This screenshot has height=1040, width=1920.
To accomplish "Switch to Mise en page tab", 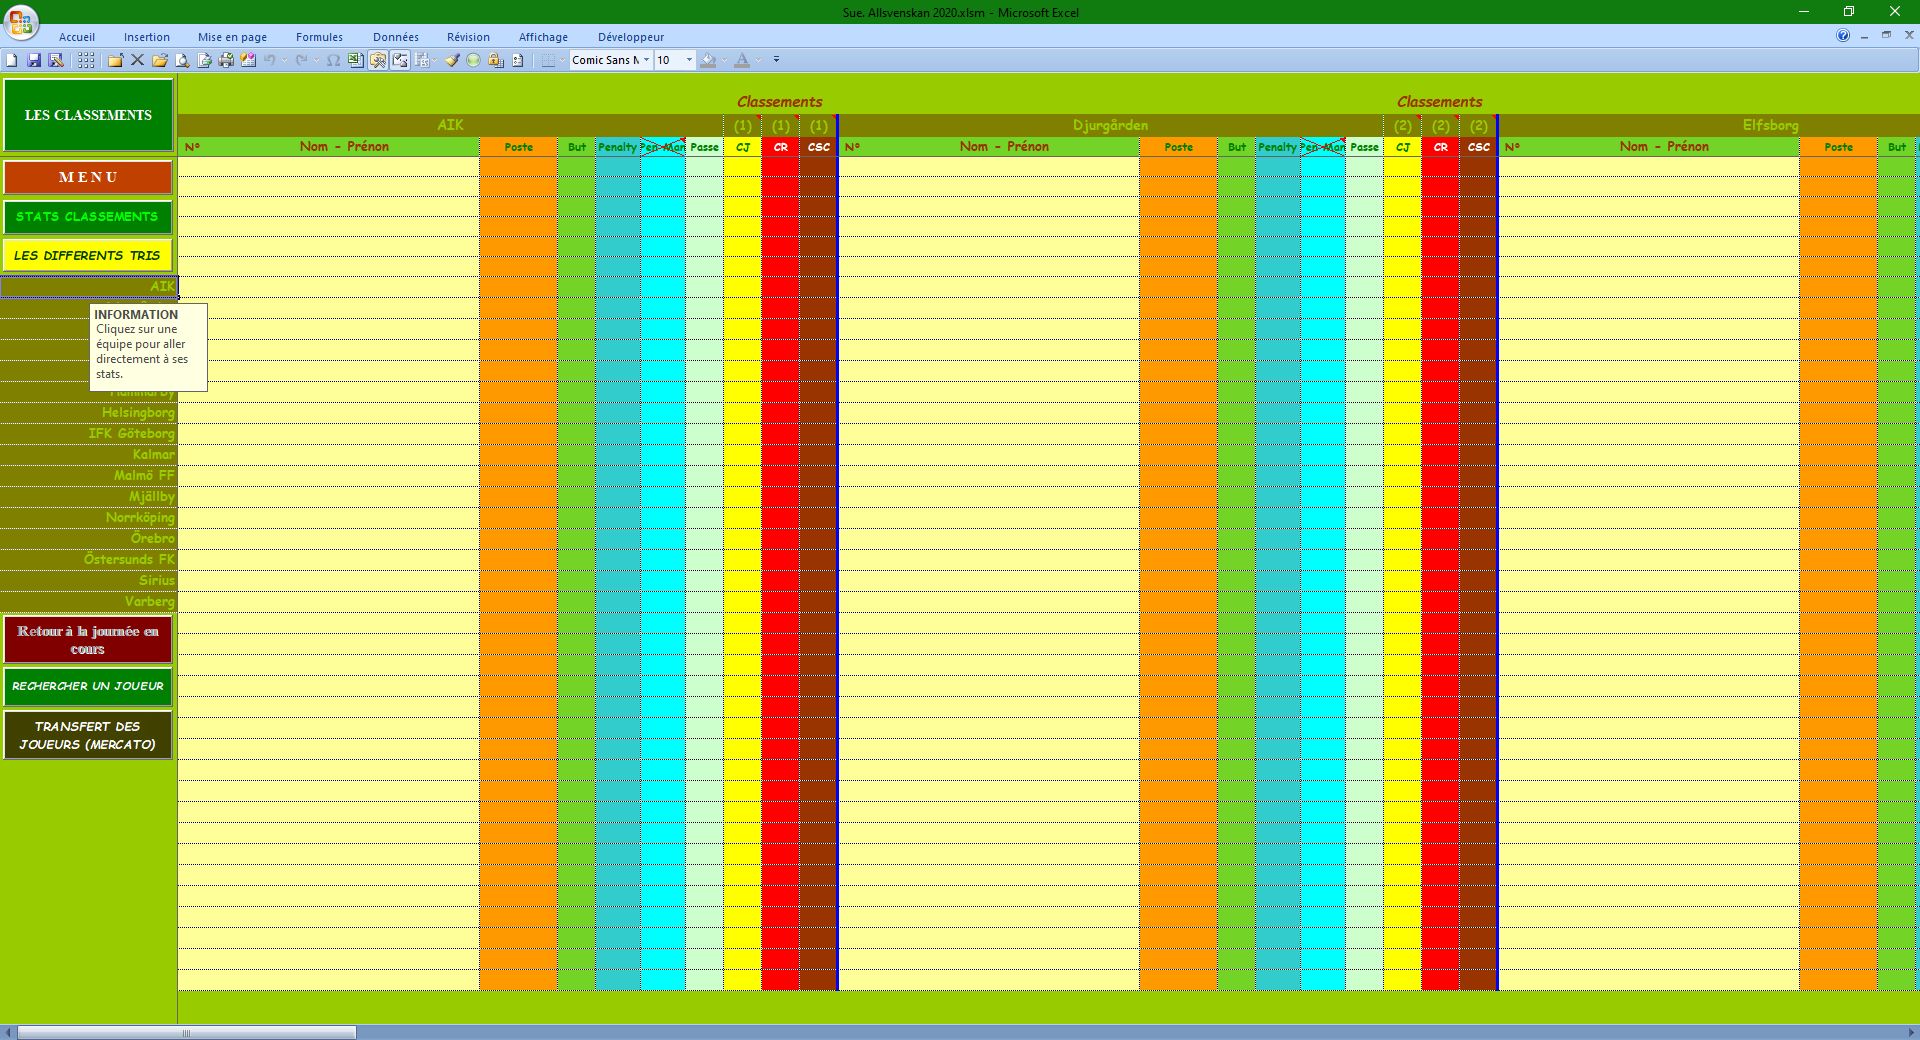I will pos(232,37).
